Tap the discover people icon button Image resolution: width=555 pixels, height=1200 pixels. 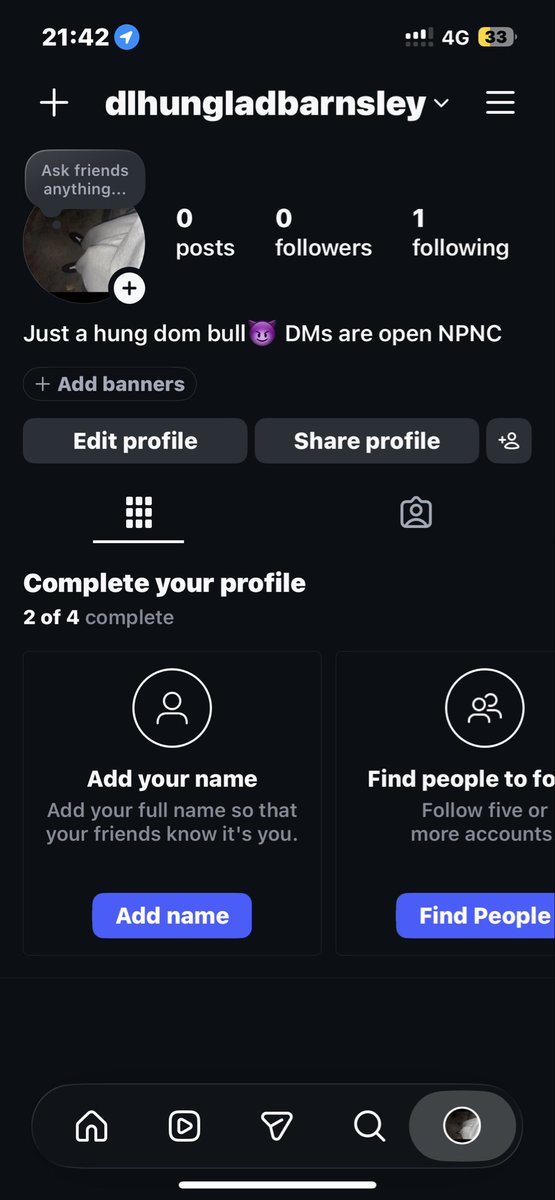509,441
